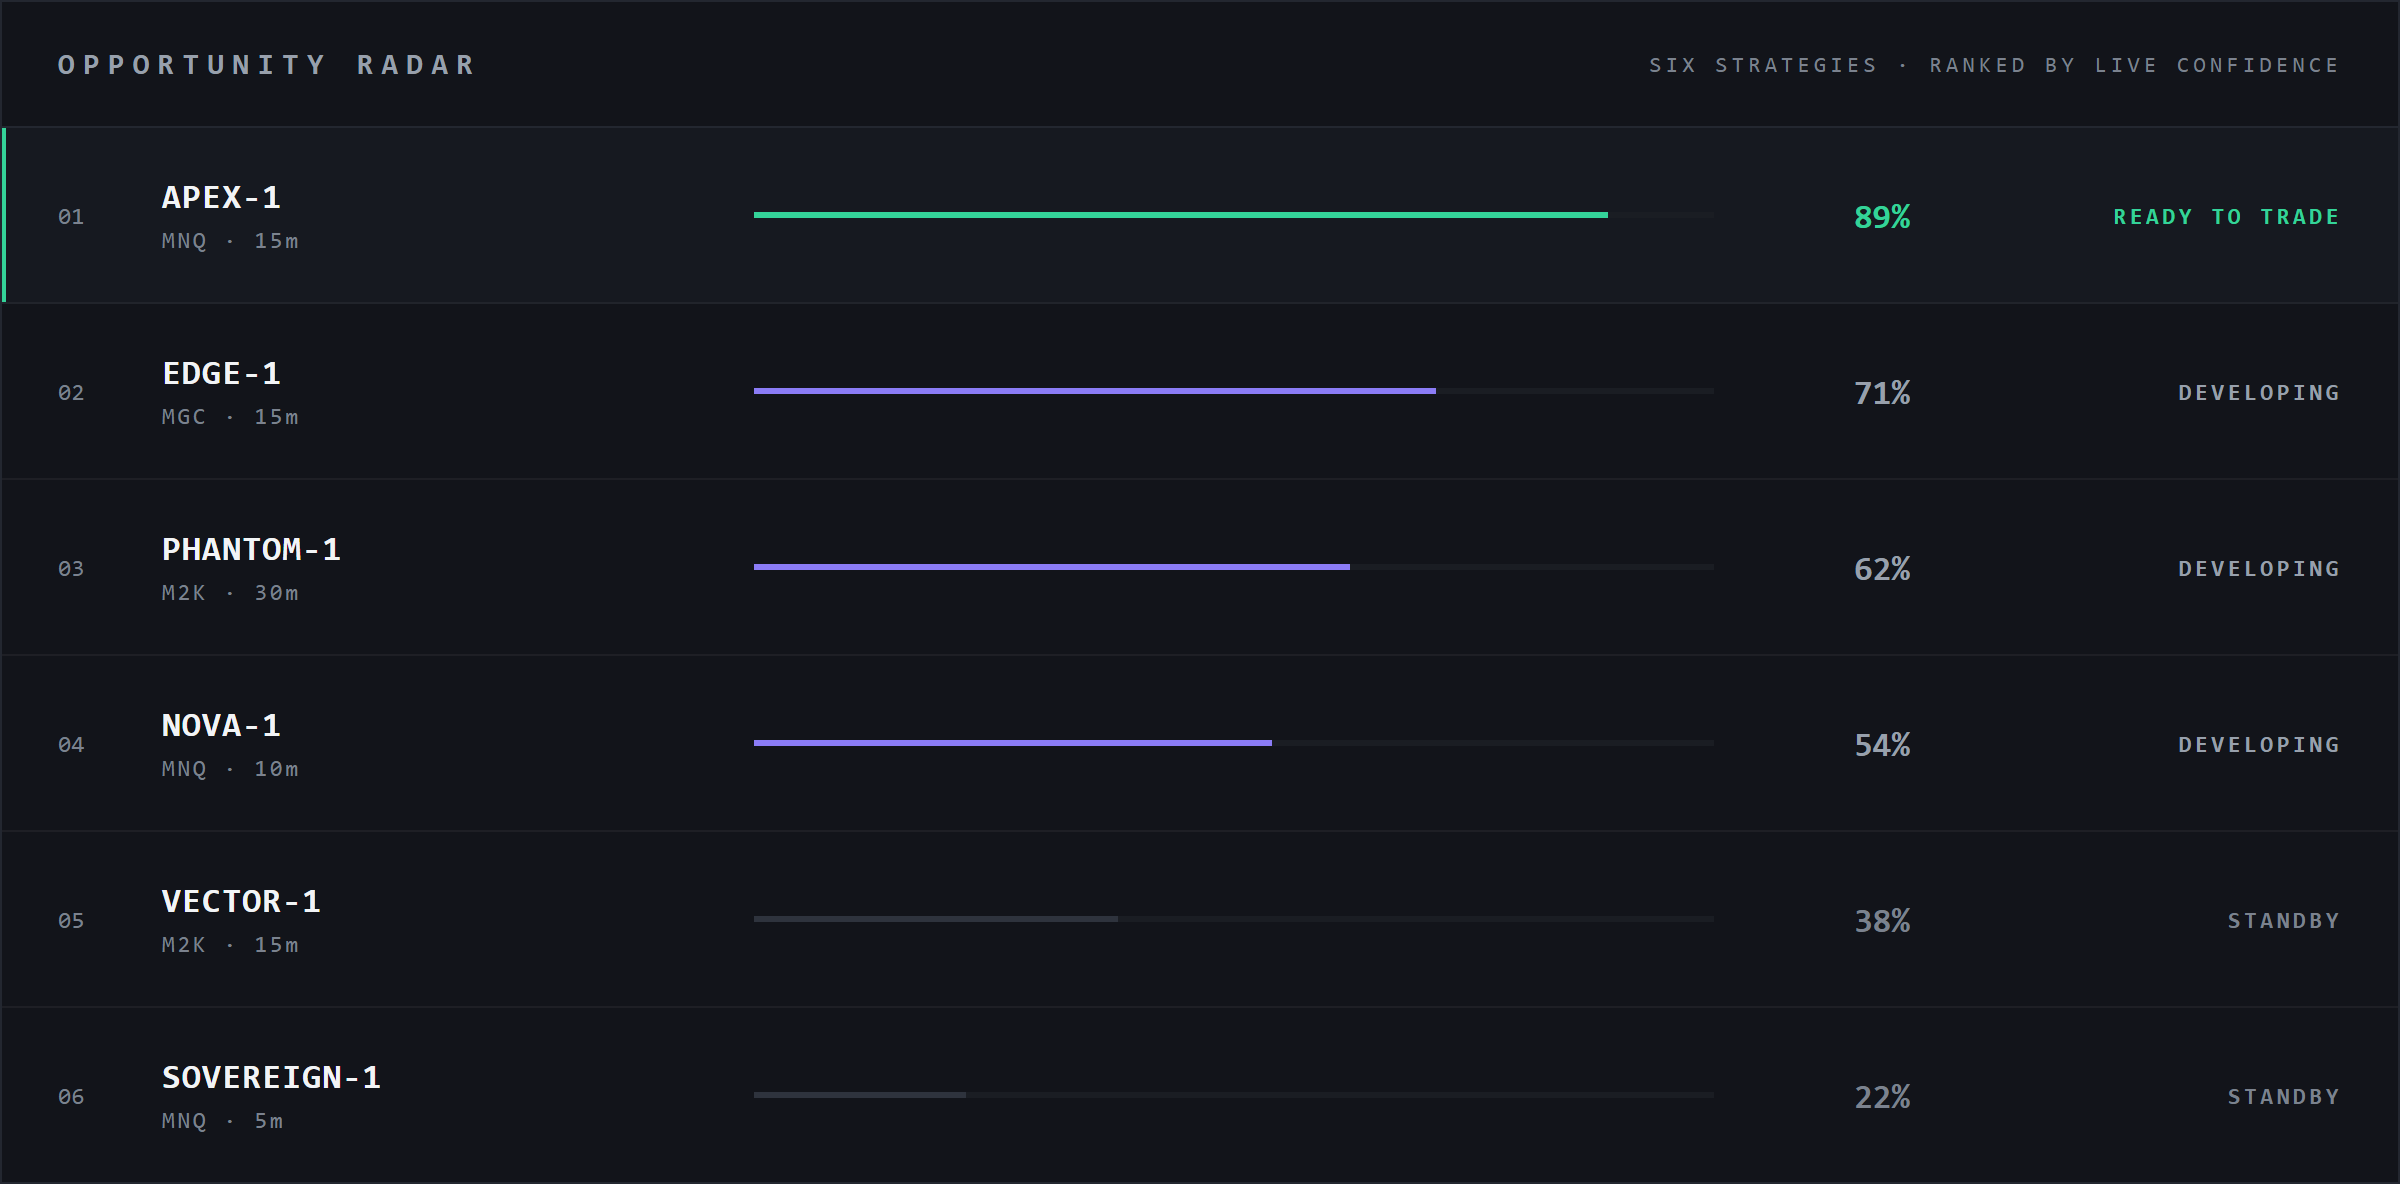Click the 62% confidence value

[1882, 569]
